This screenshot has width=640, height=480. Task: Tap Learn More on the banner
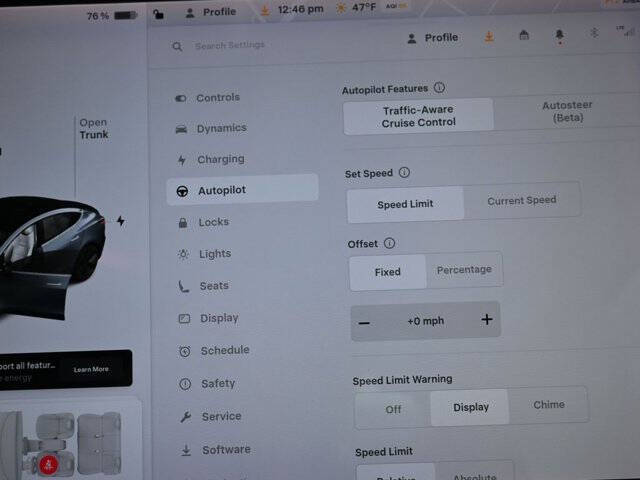click(x=91, y=369)
